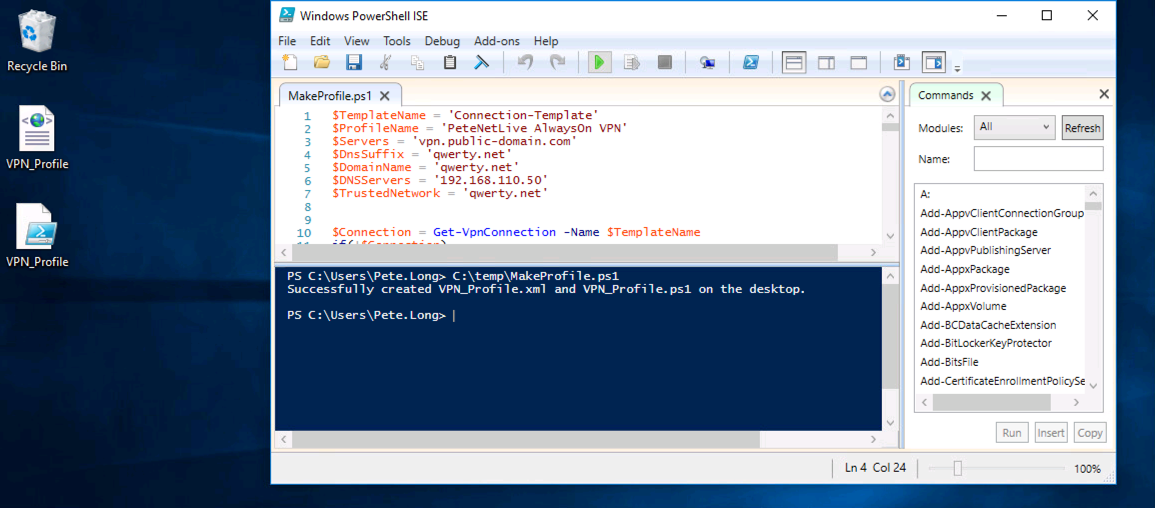This screenshot has height=508, width=1155.
Task: Focus the Name input field
Action: pos(1038,158)
